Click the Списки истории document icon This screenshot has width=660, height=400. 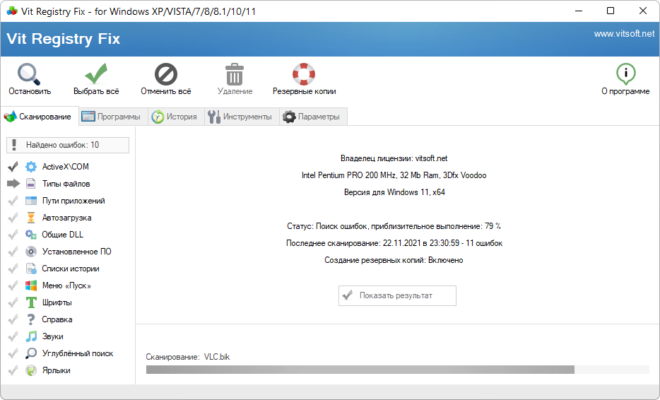(x=31, y=269)
